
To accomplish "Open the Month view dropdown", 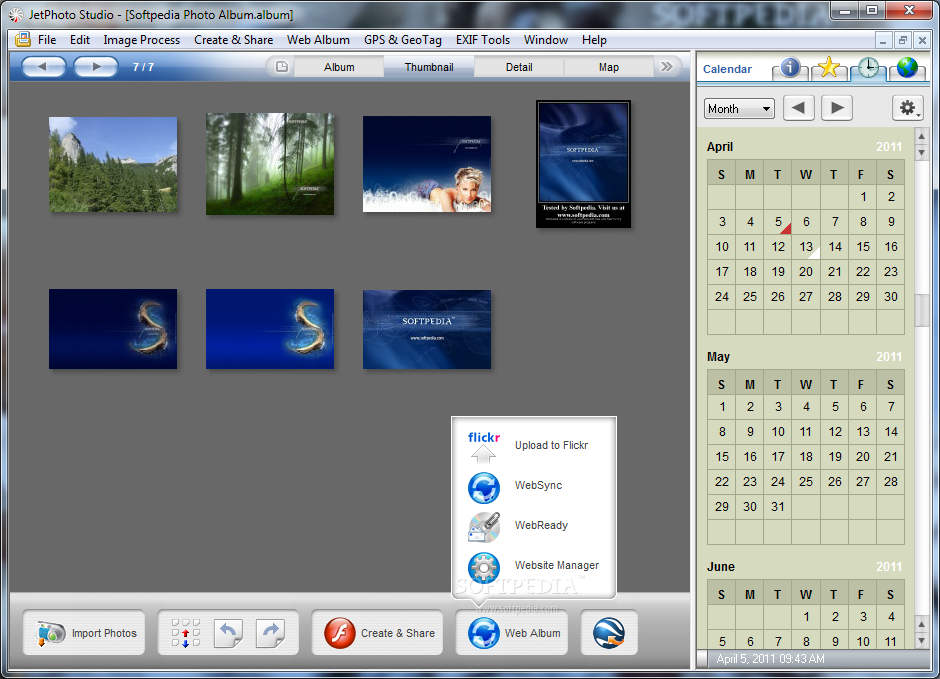I will pos(739,108).
